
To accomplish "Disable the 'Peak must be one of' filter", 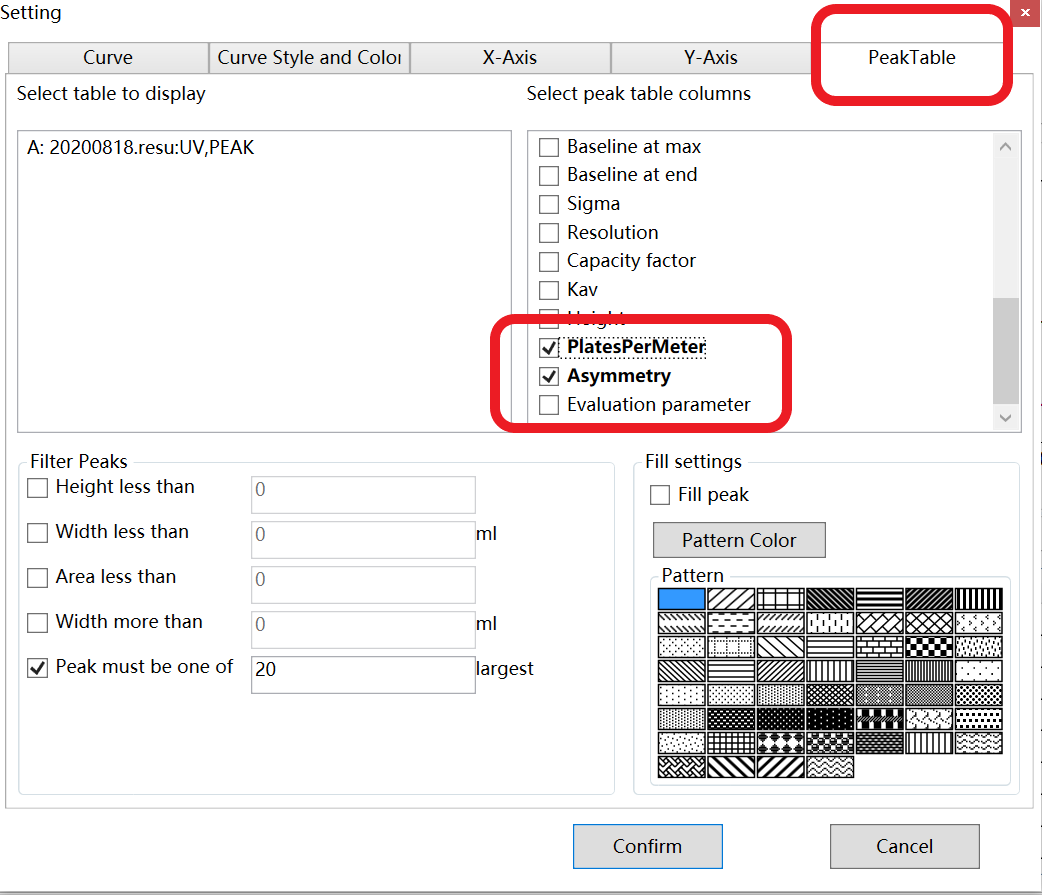I will coord(38,668).
